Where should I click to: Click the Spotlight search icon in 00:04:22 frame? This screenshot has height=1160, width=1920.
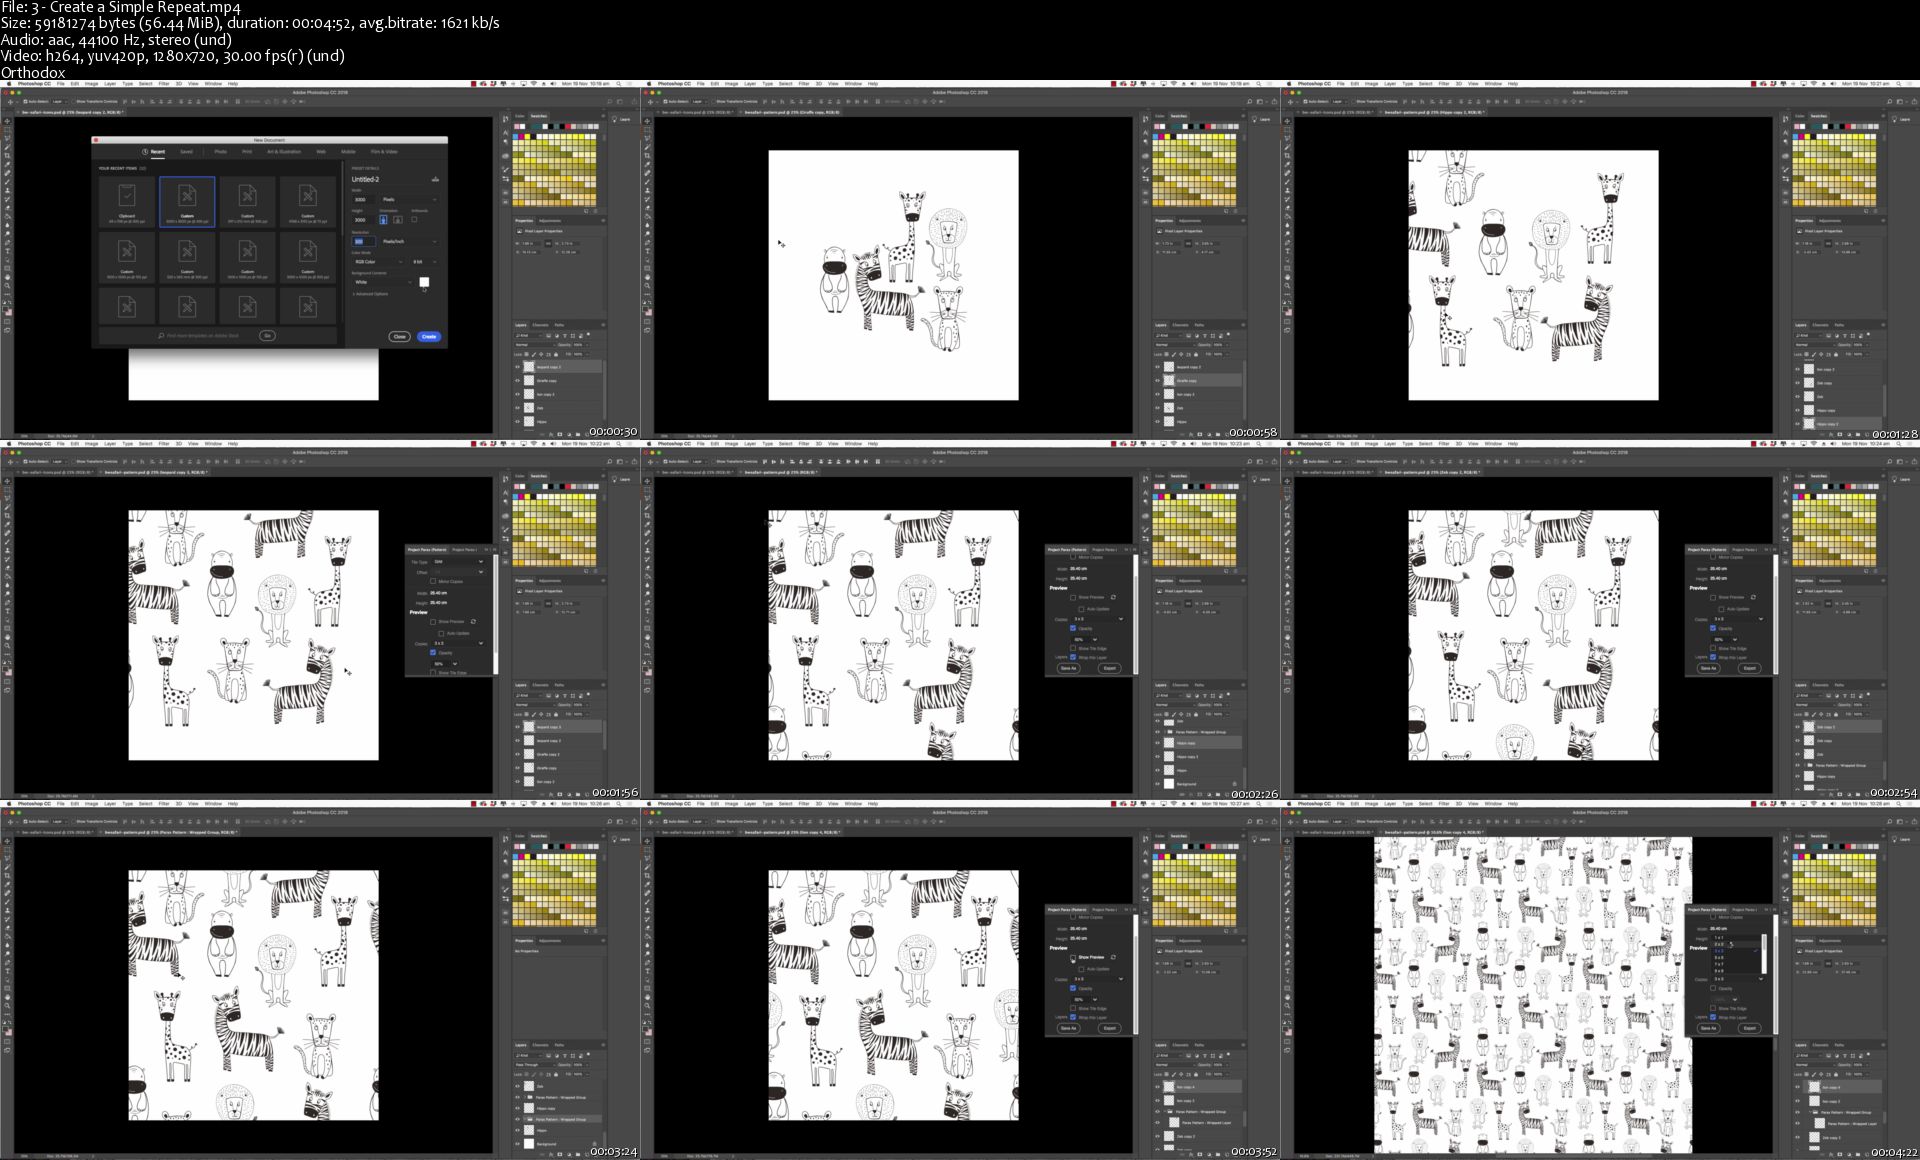click(x=1898, y=803)
